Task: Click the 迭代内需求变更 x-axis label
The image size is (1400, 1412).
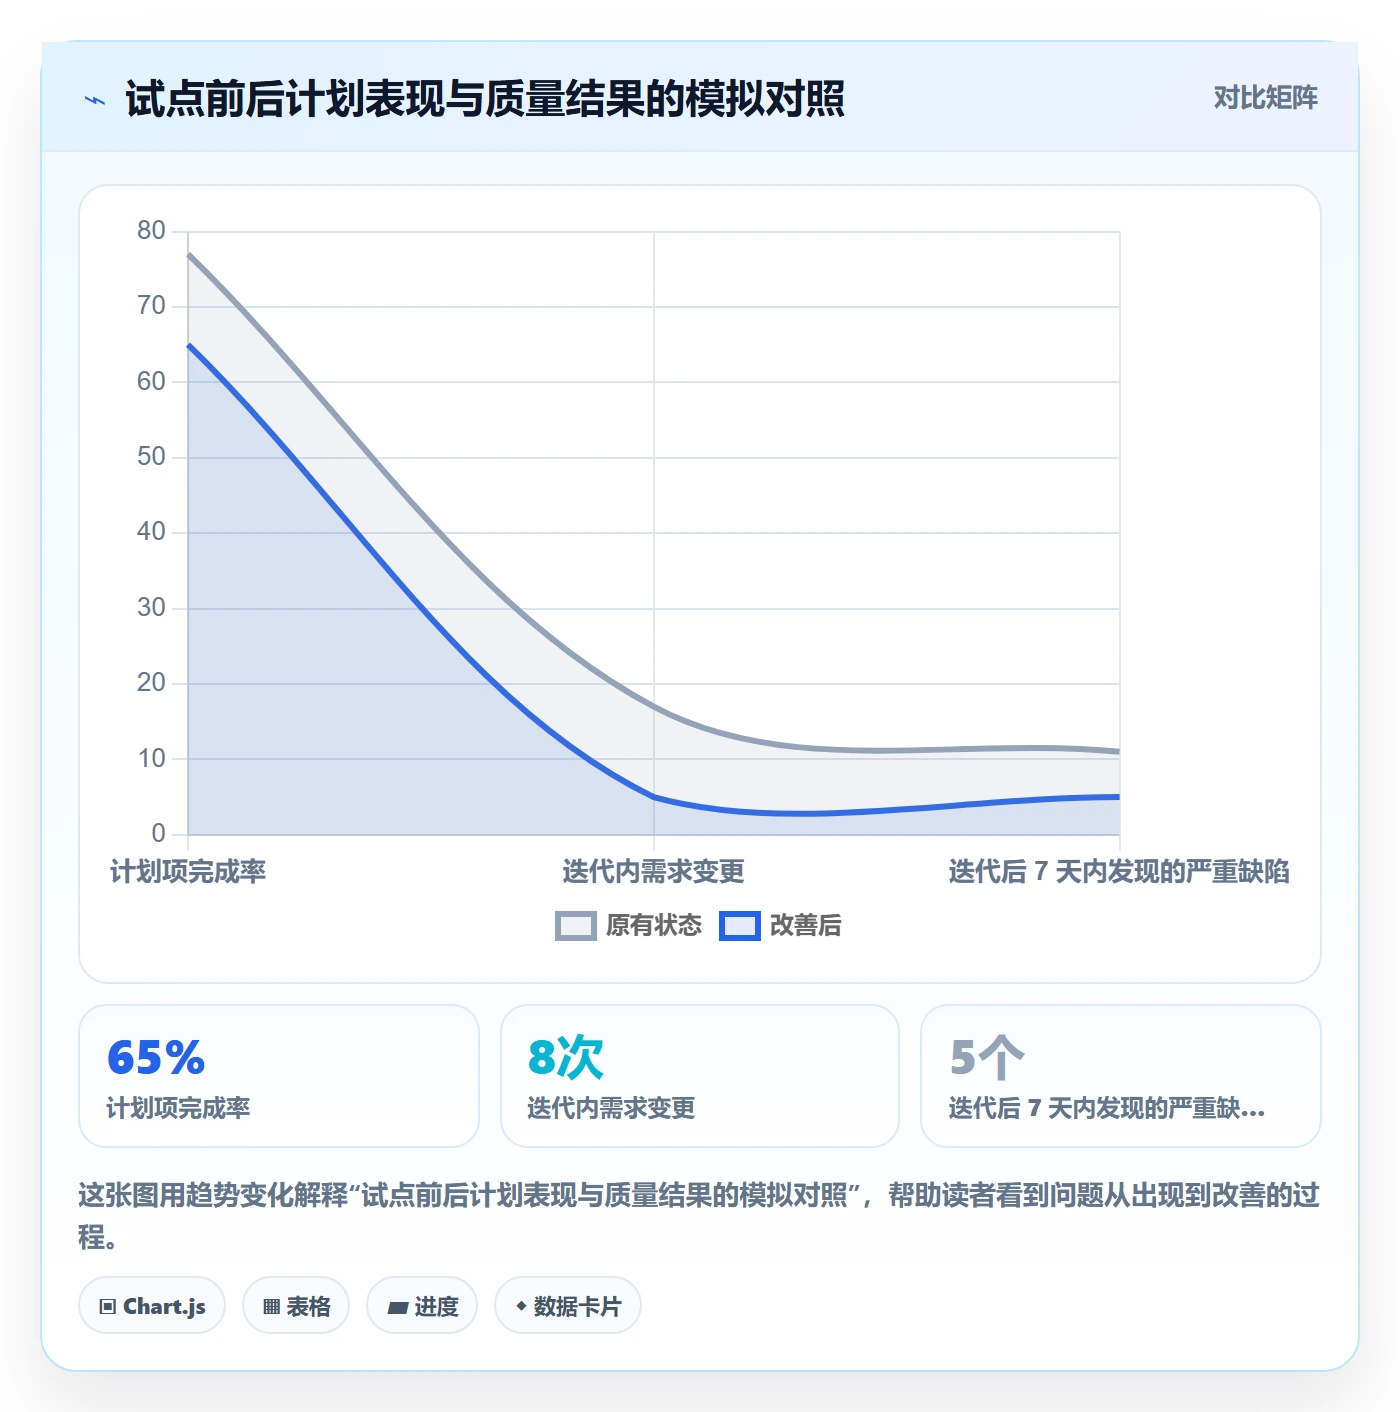Action: (x=653, y=872)
